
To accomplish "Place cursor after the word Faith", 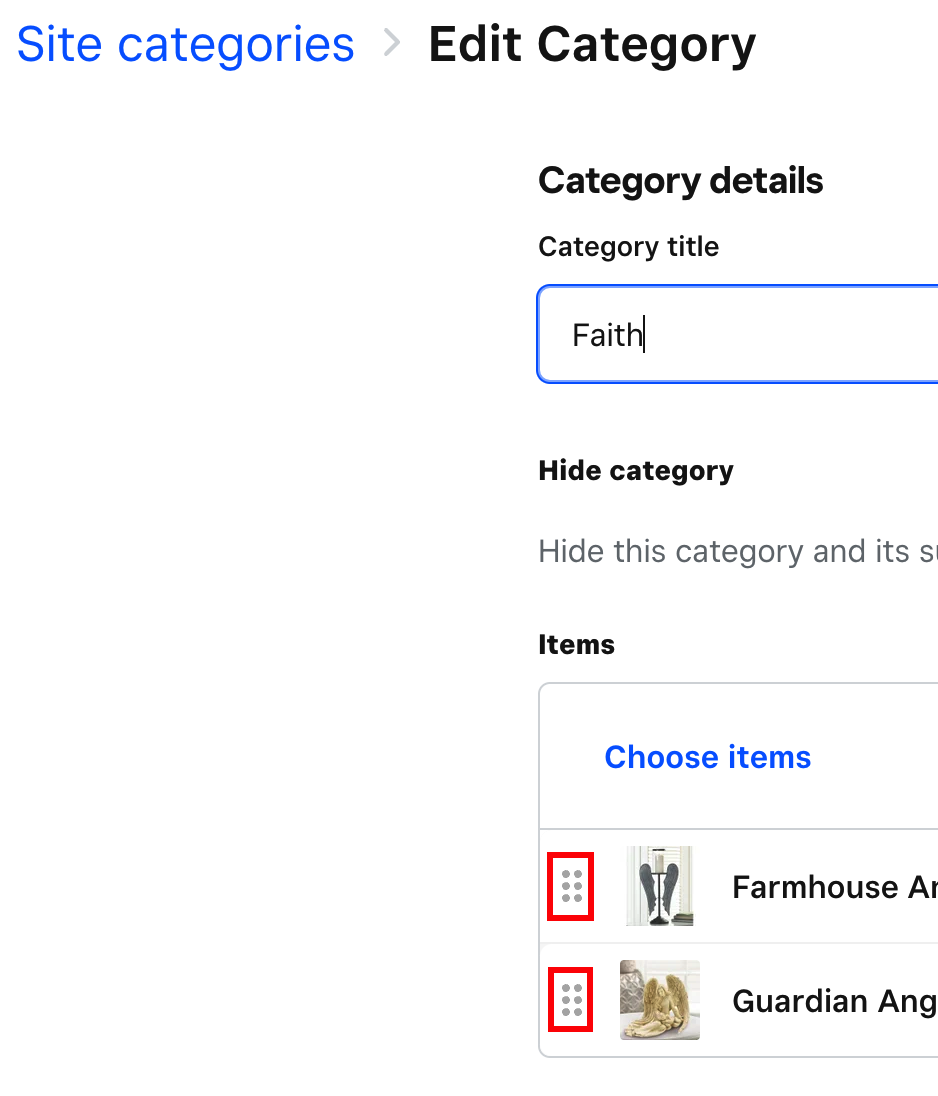I will pos(646,334).
